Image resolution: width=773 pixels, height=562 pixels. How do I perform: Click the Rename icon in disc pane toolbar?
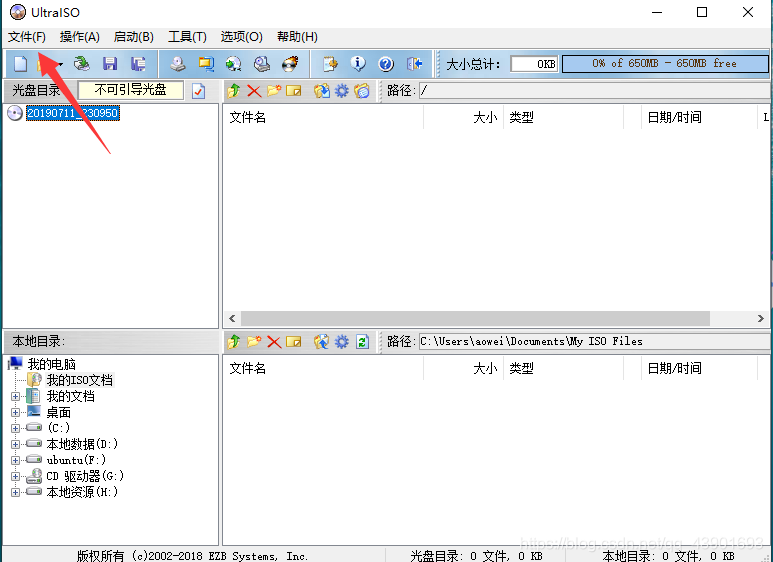tap(294, 91)
